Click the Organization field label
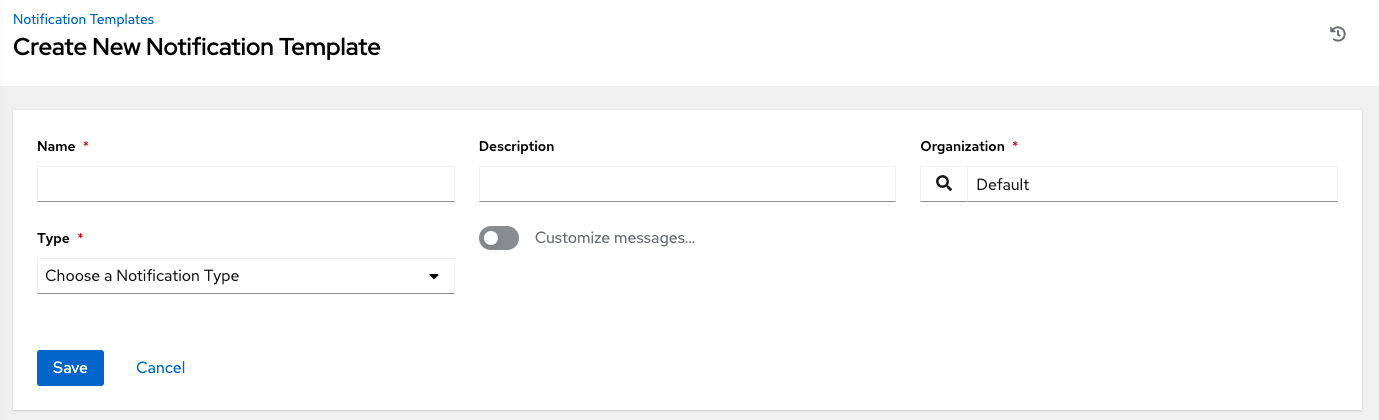Viewport: 1379px width, 420px height. [962, 146]
